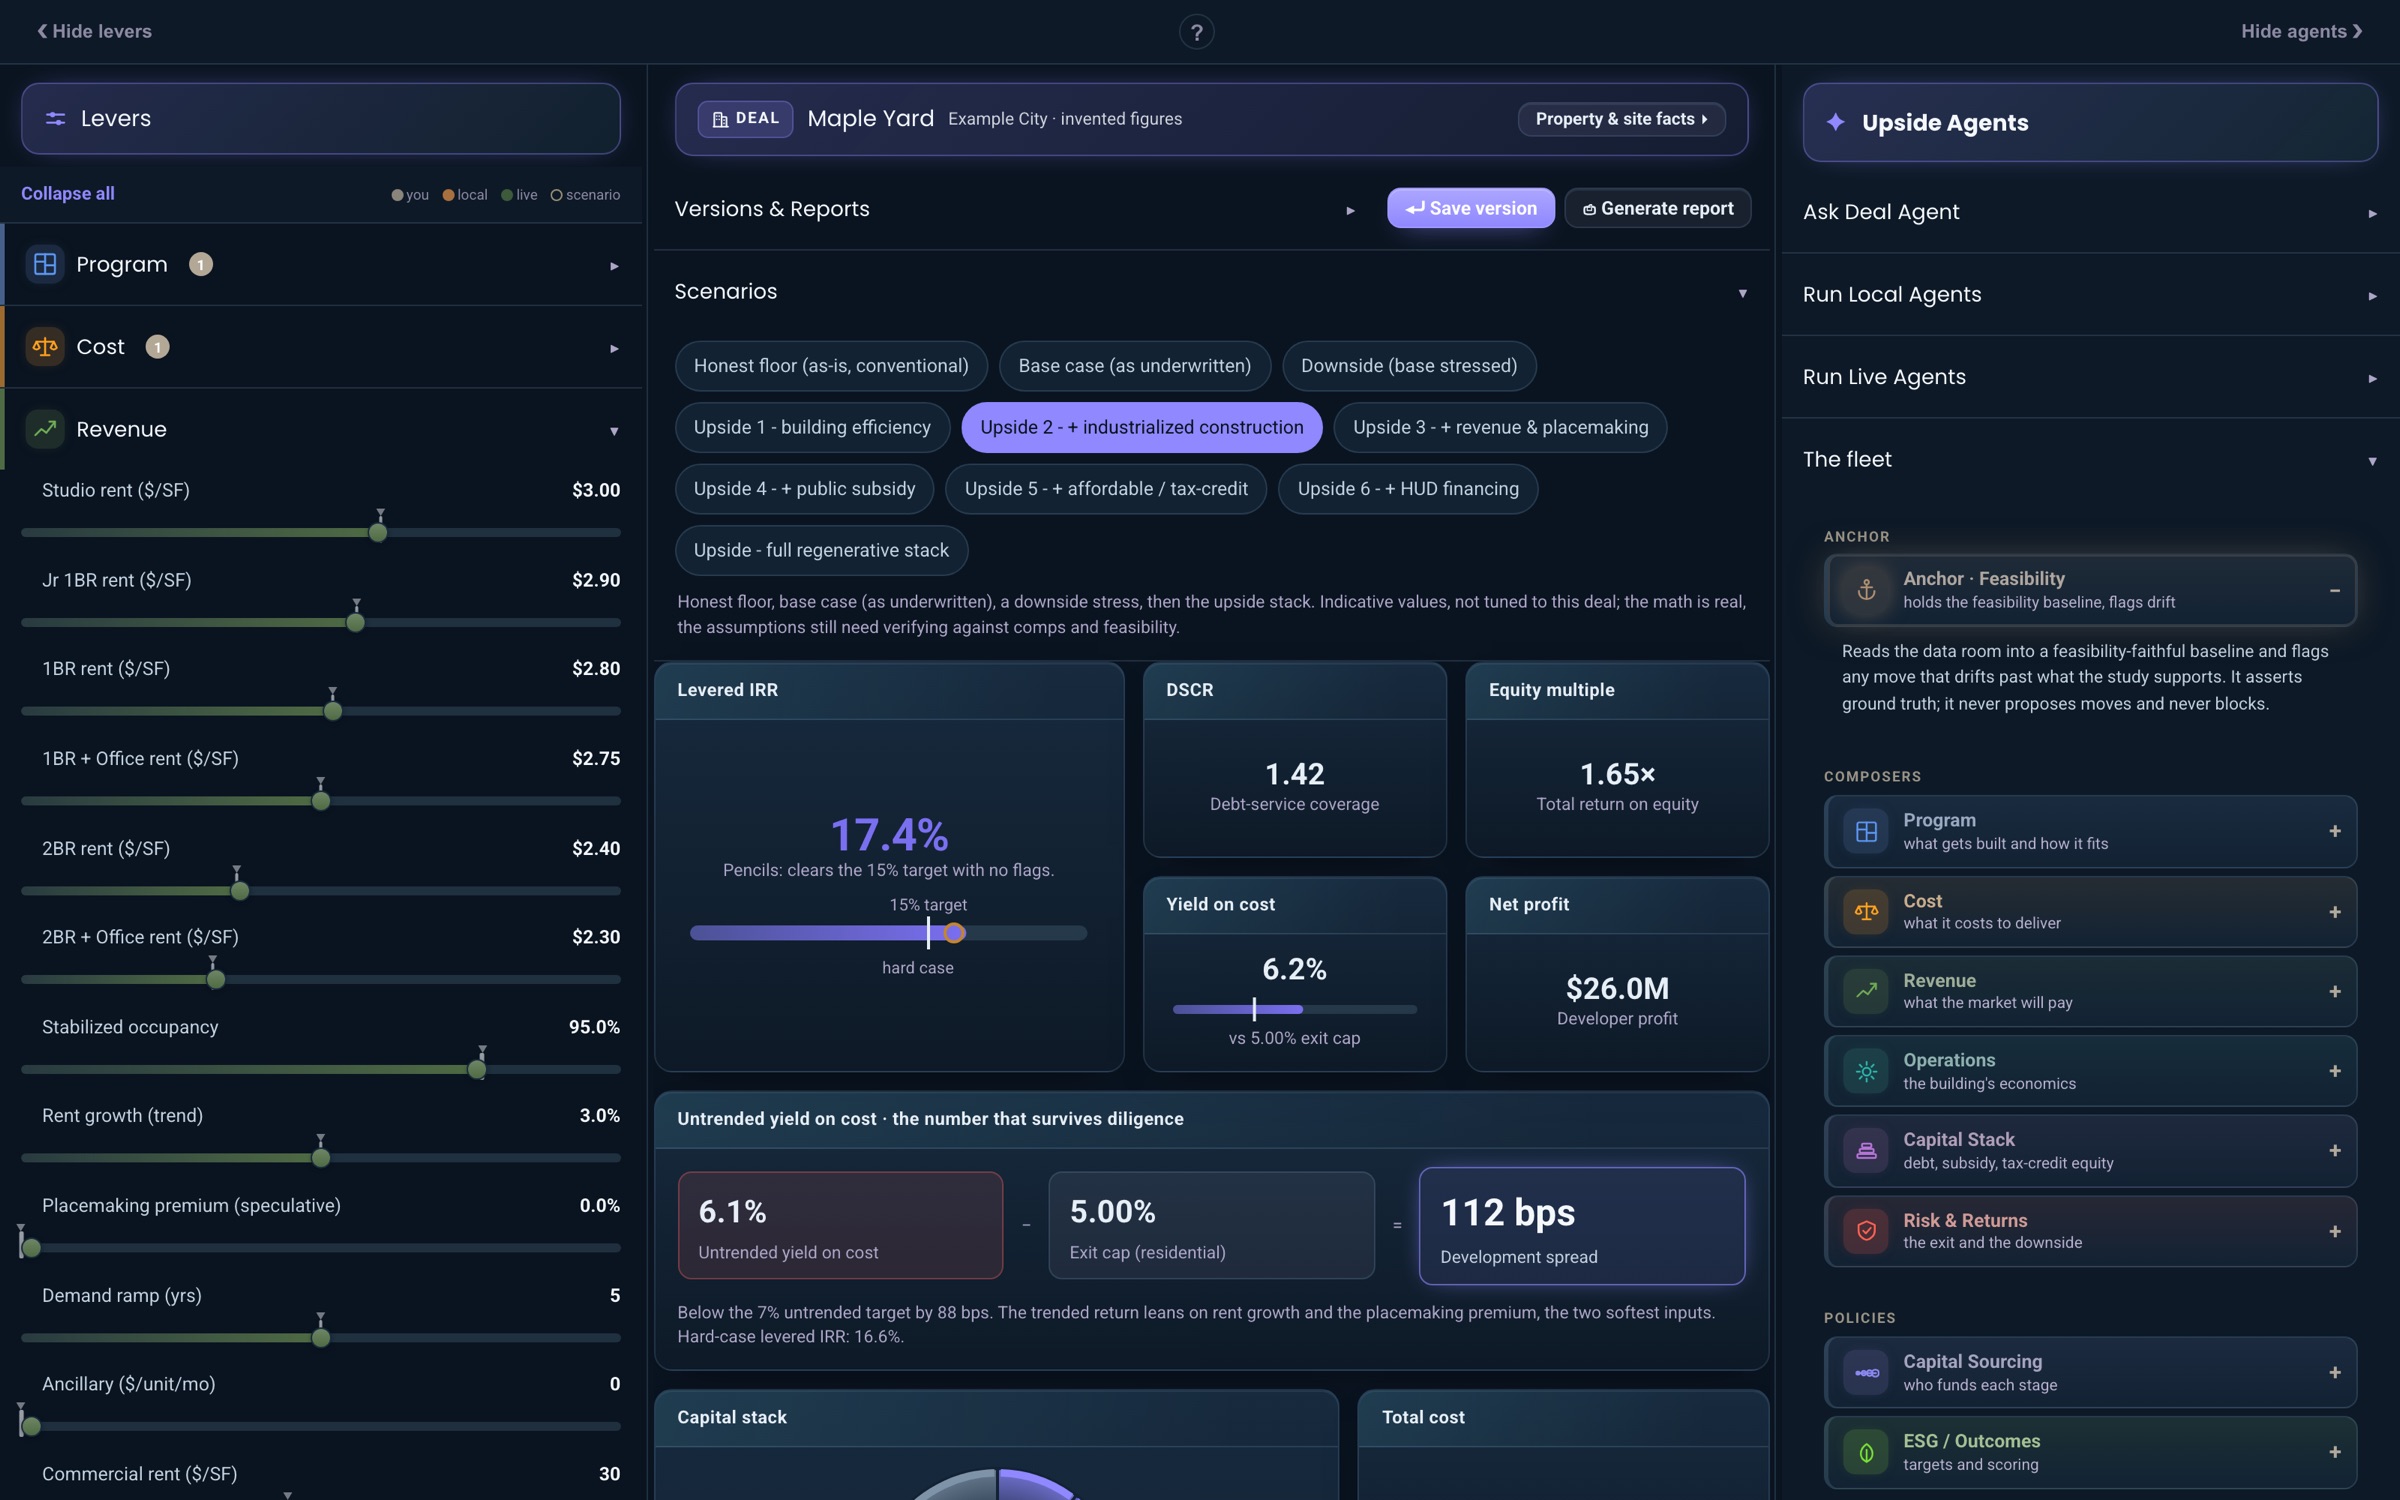Image resolution: width=2400 pixels, height=1500 pixels.
Task: Click the Cost composer scales icon
Action: point(1866,911)
